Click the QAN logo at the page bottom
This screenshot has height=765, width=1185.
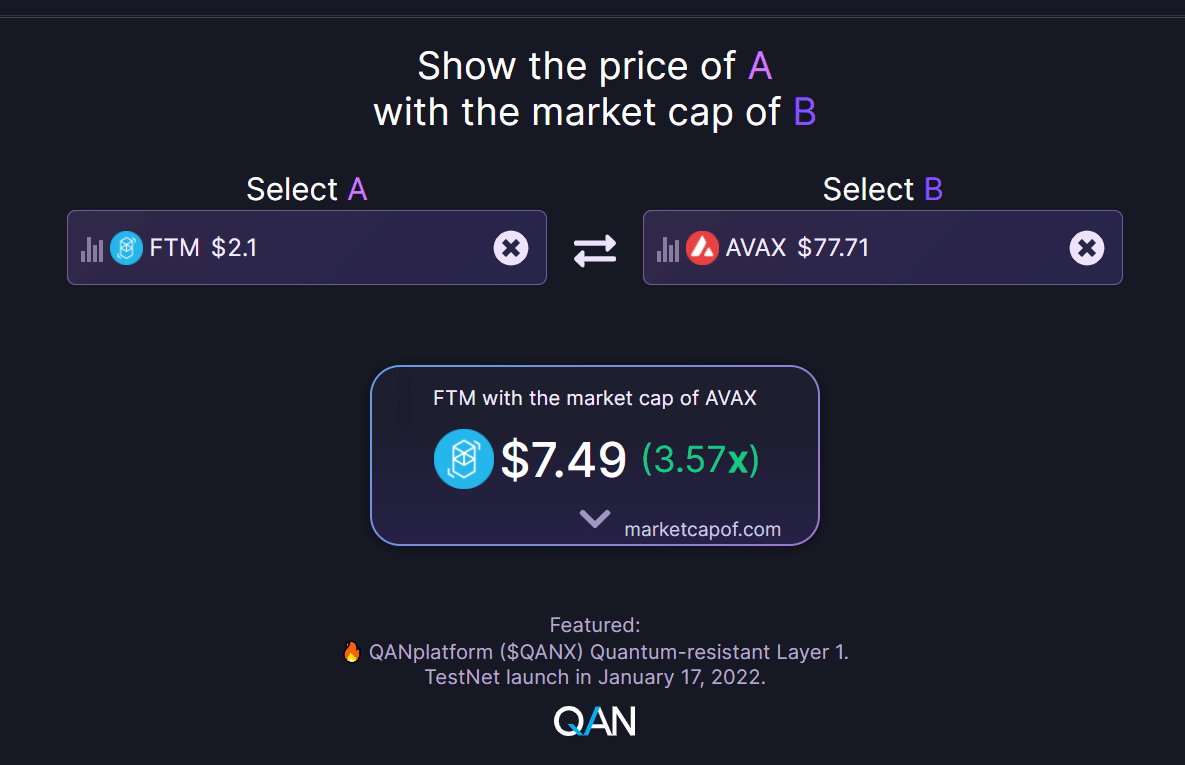click(594, 719)
